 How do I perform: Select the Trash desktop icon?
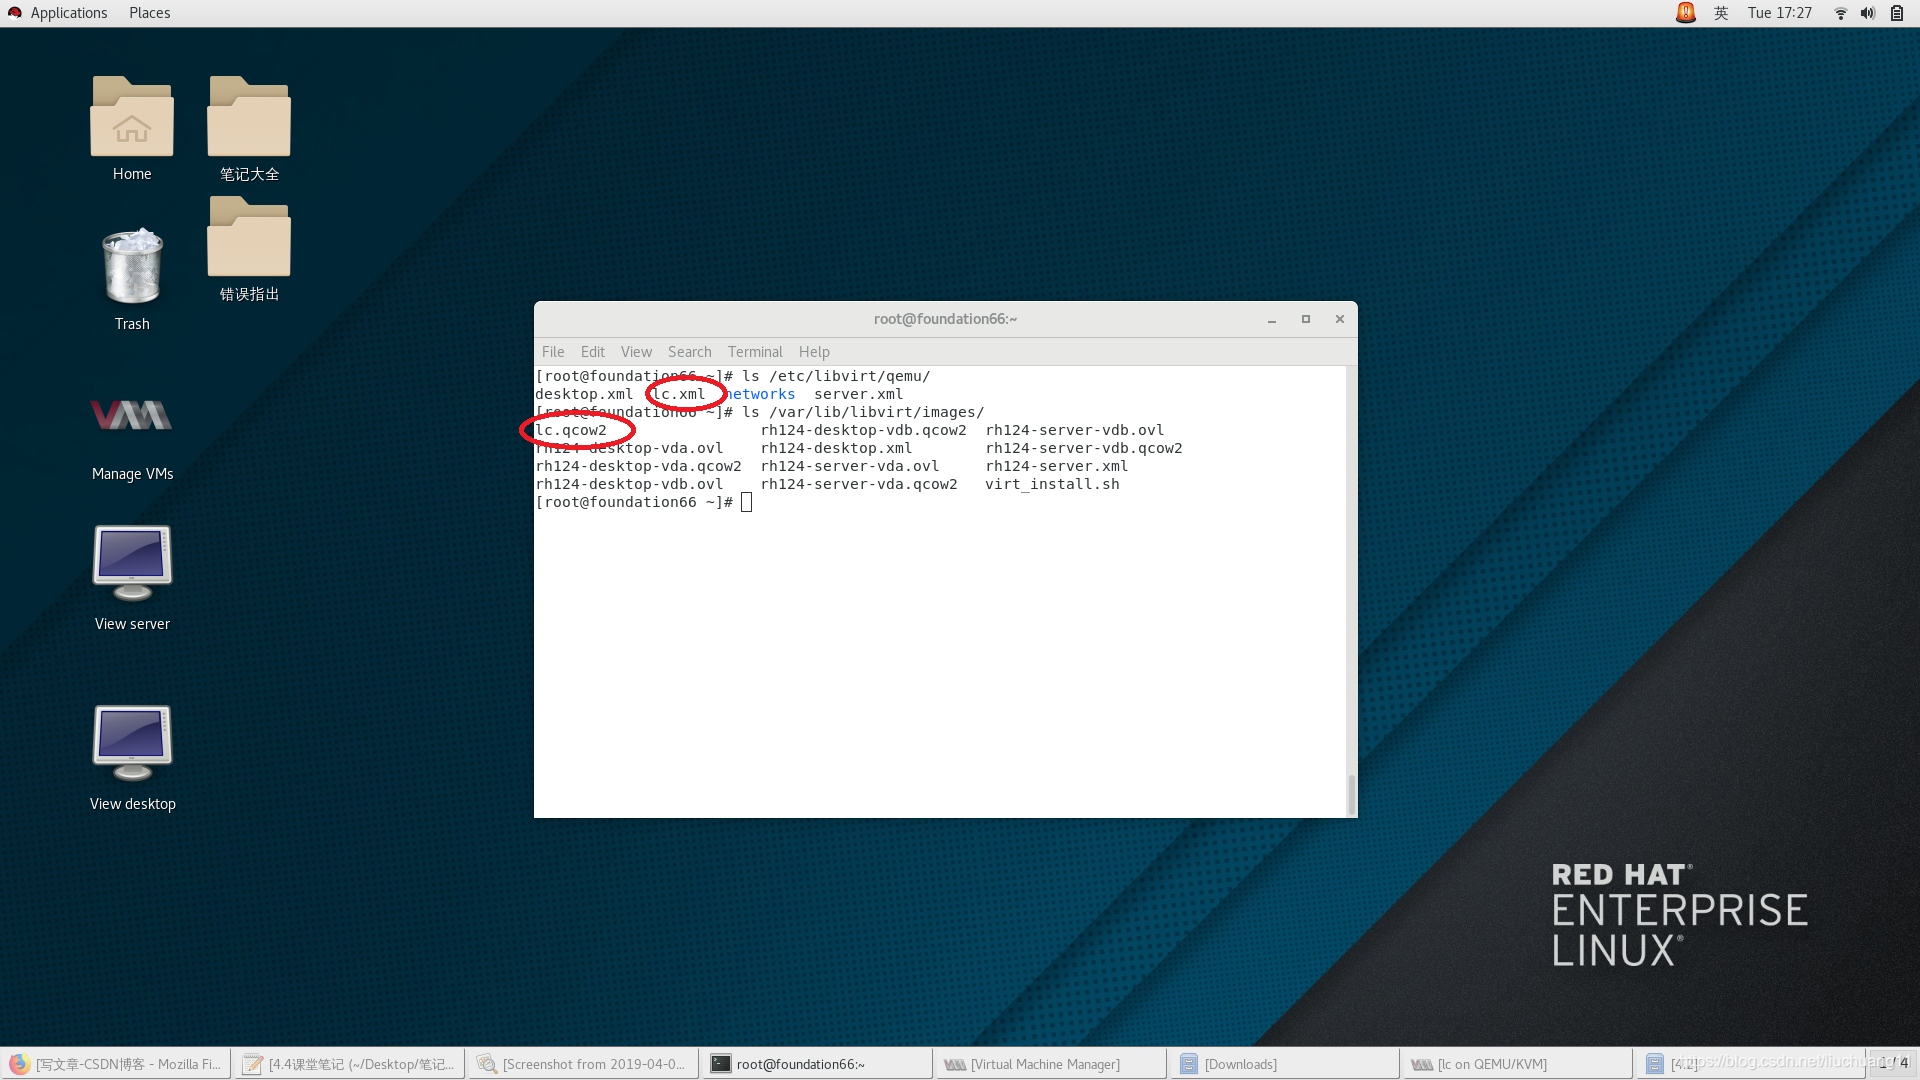pos(132,278)
